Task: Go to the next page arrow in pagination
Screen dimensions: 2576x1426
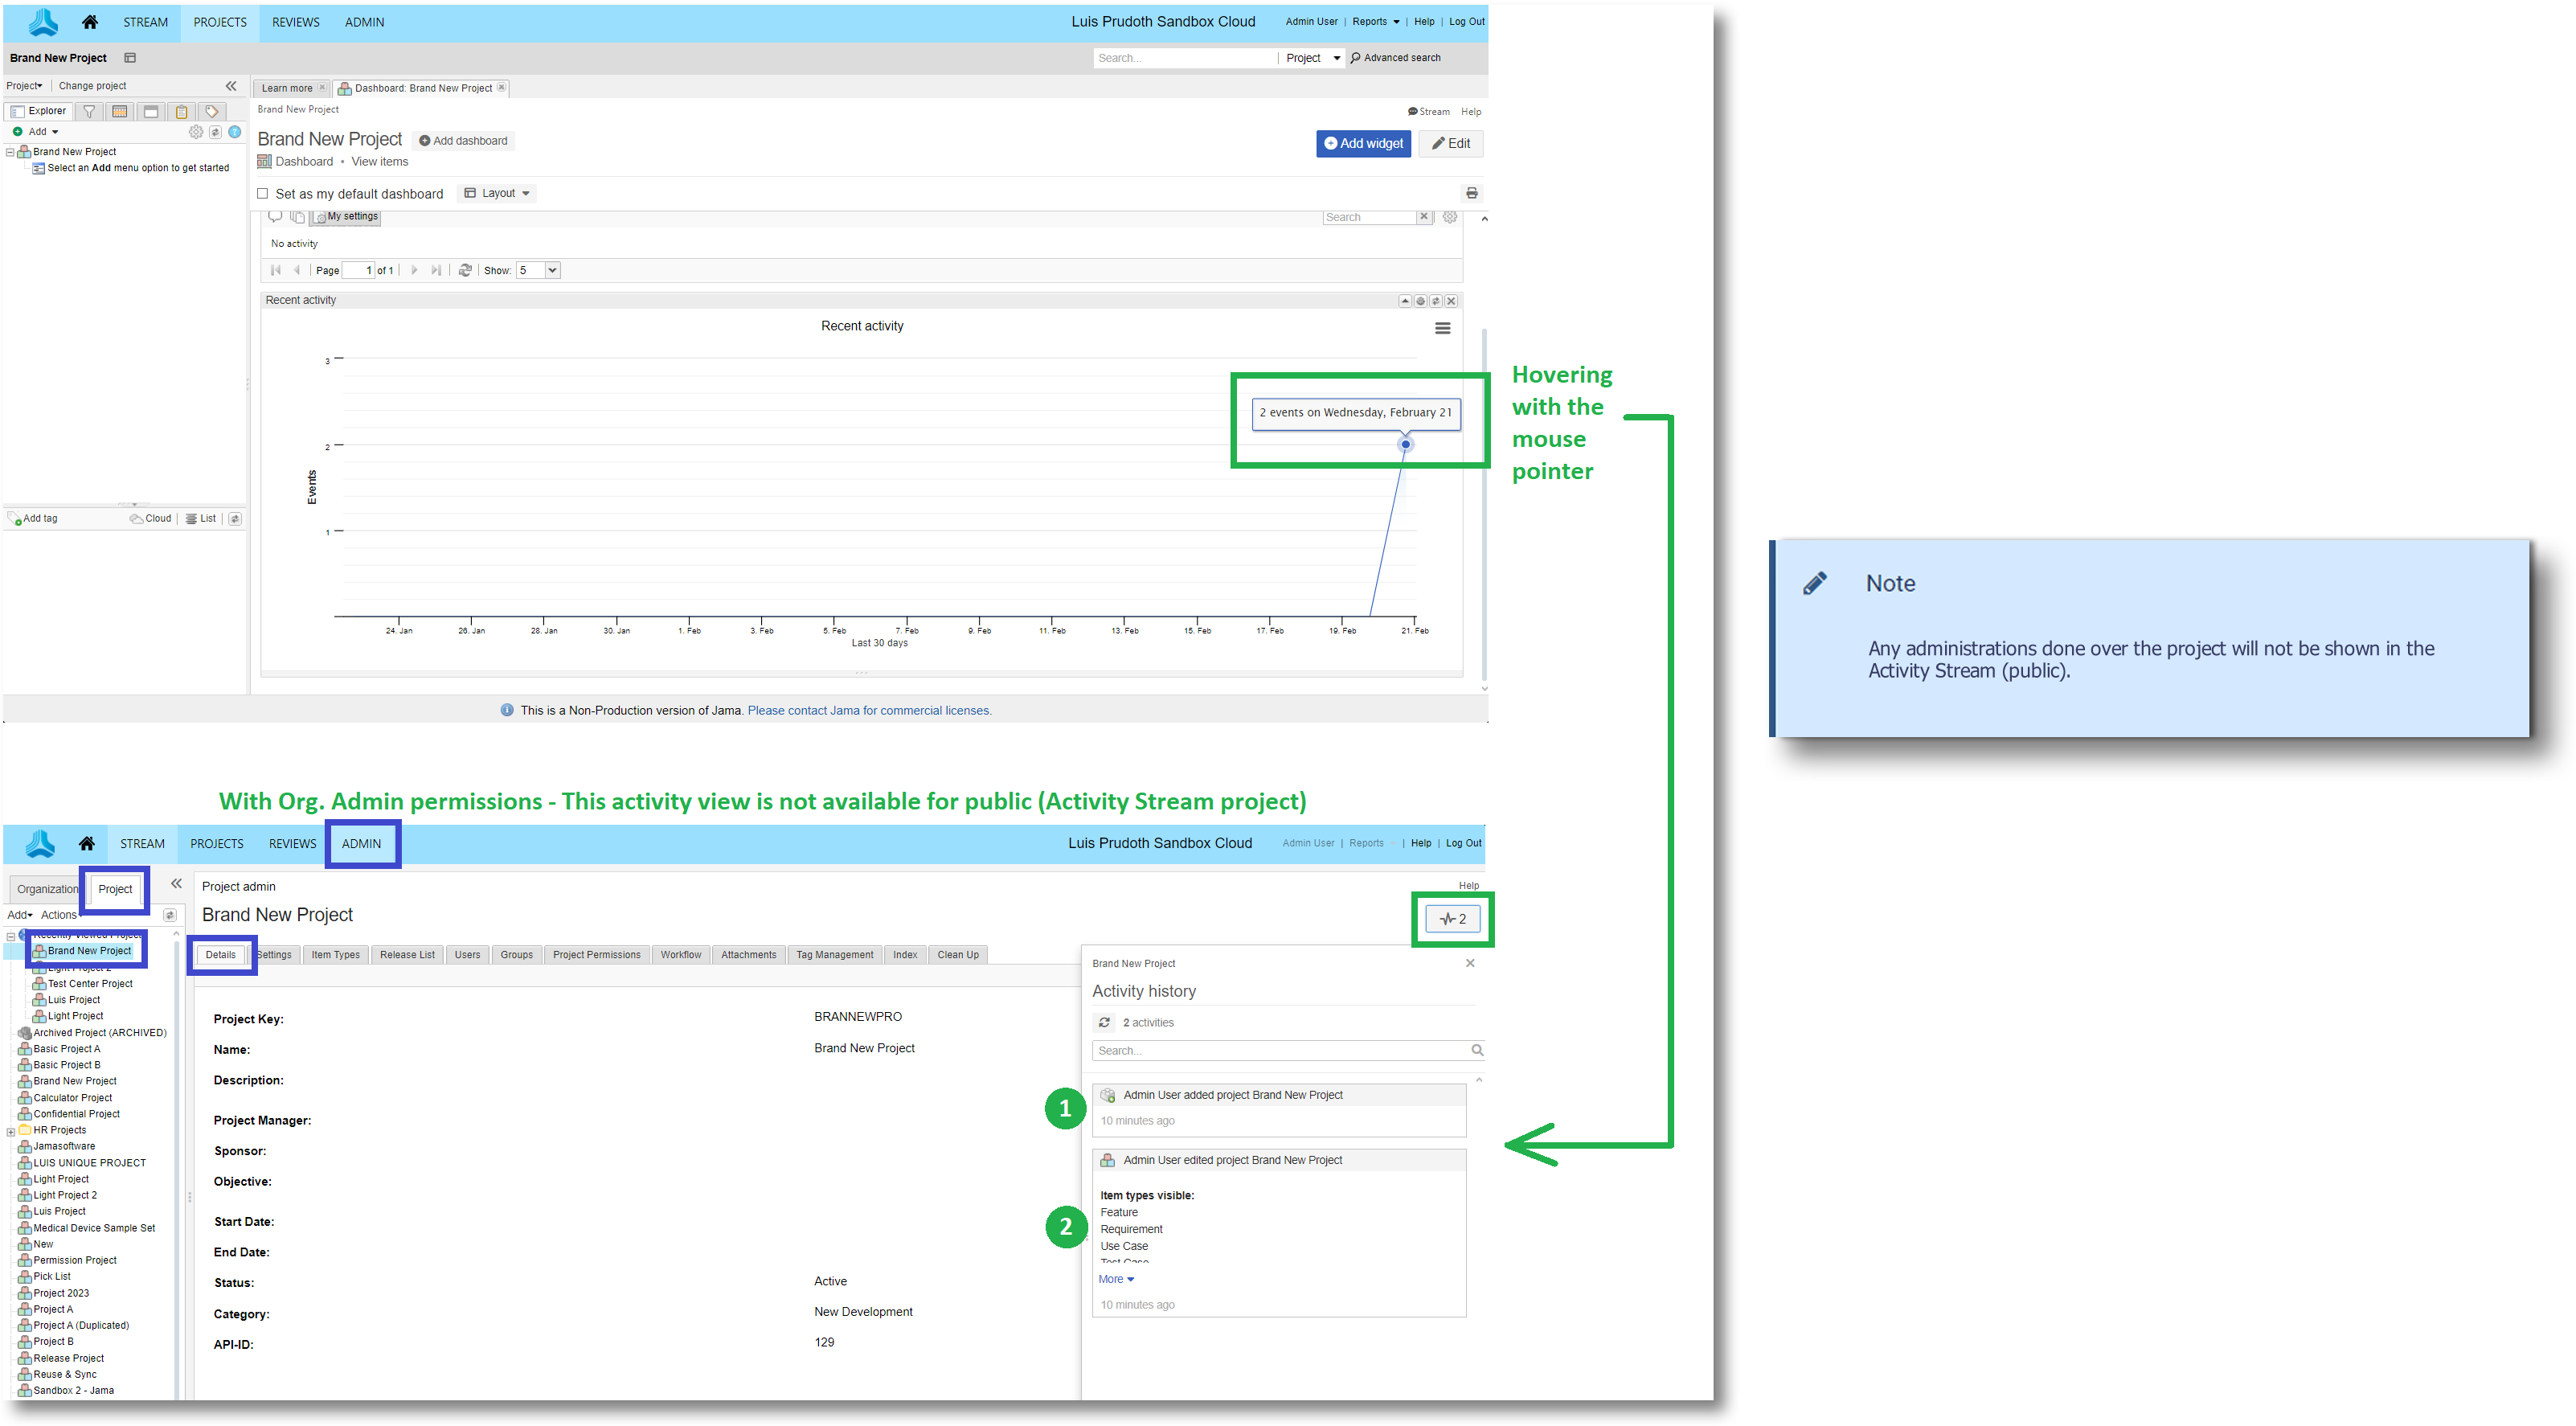Action: (415, 270)
